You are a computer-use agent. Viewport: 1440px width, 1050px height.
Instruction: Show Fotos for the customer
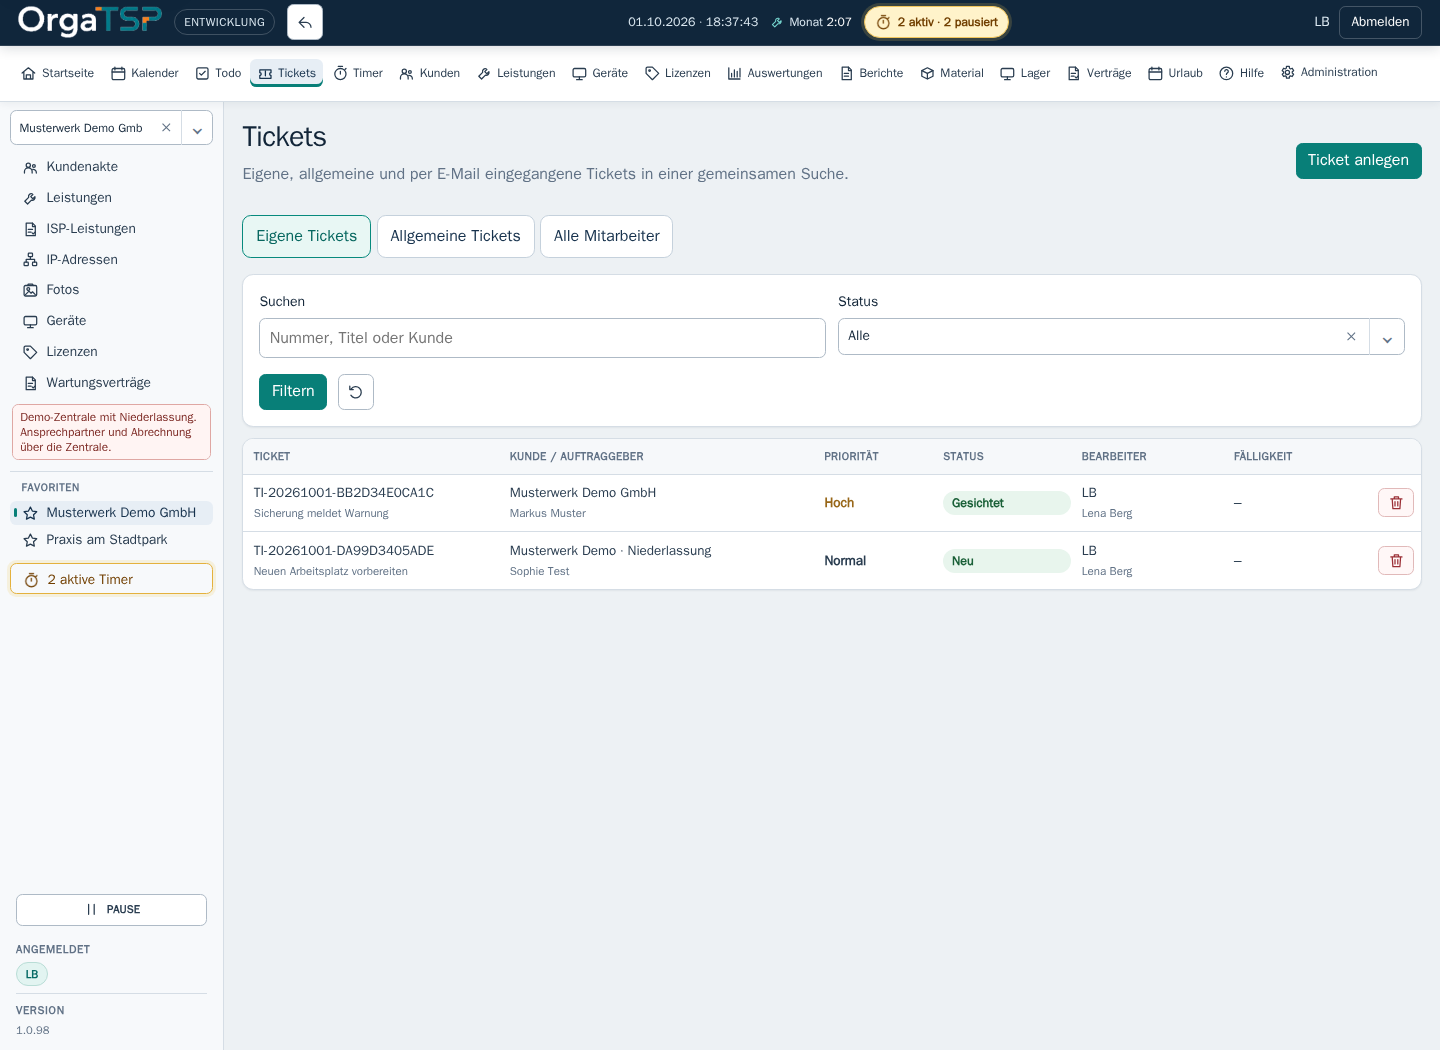(x=112, y=290)
